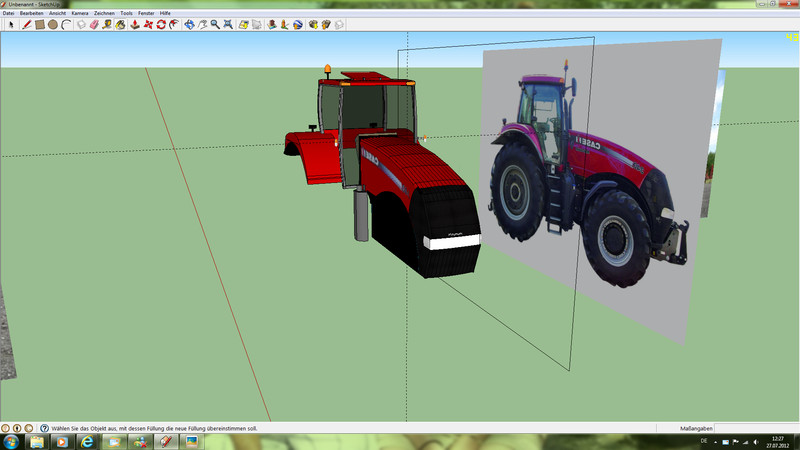Open Windows Media Player from taskbar
This screenshot has width=800, height=450.
pyautogui.click(x=62, y=442)
